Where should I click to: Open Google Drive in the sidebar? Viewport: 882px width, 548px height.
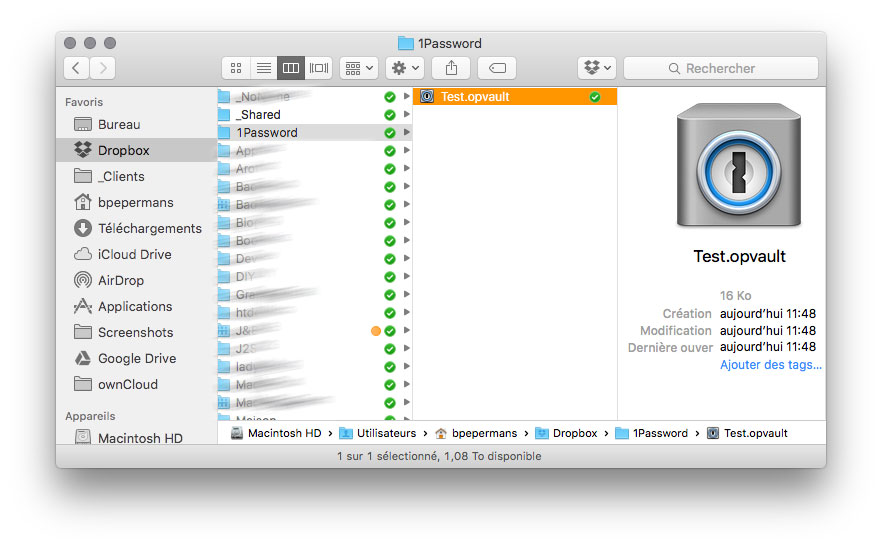tap(137, 358)
